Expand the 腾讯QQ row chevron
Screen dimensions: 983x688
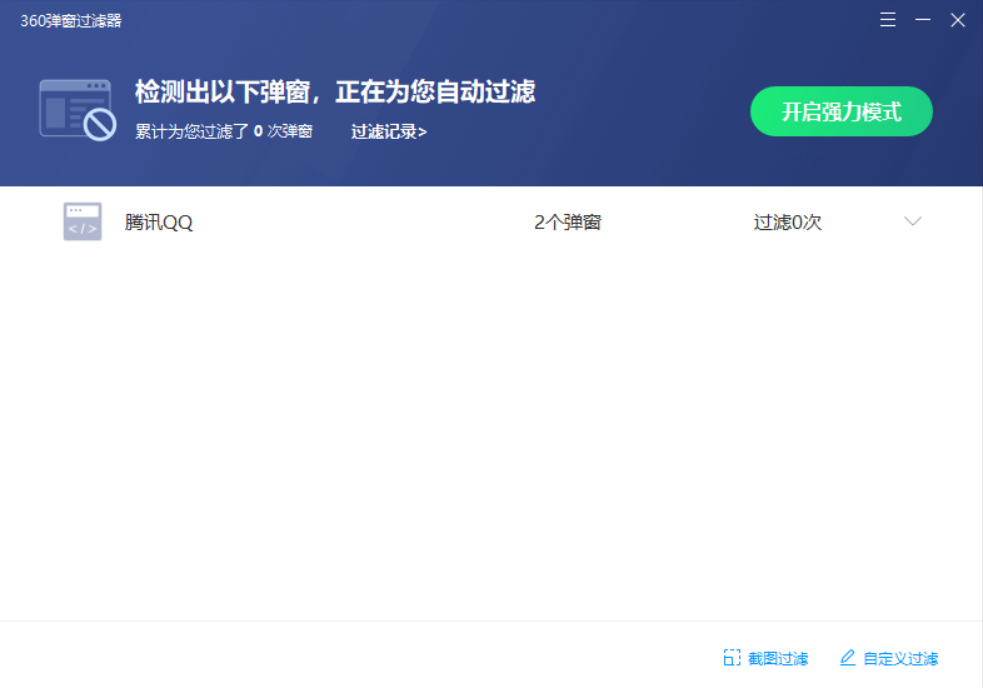tap(912, 221)
